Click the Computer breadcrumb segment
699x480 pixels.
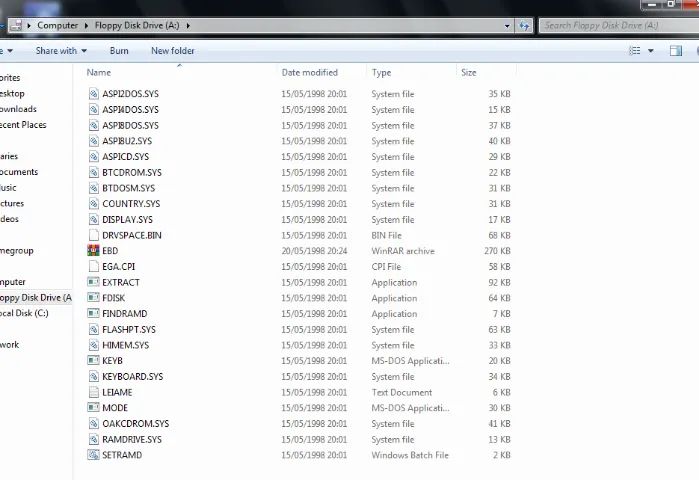point(58,25)
